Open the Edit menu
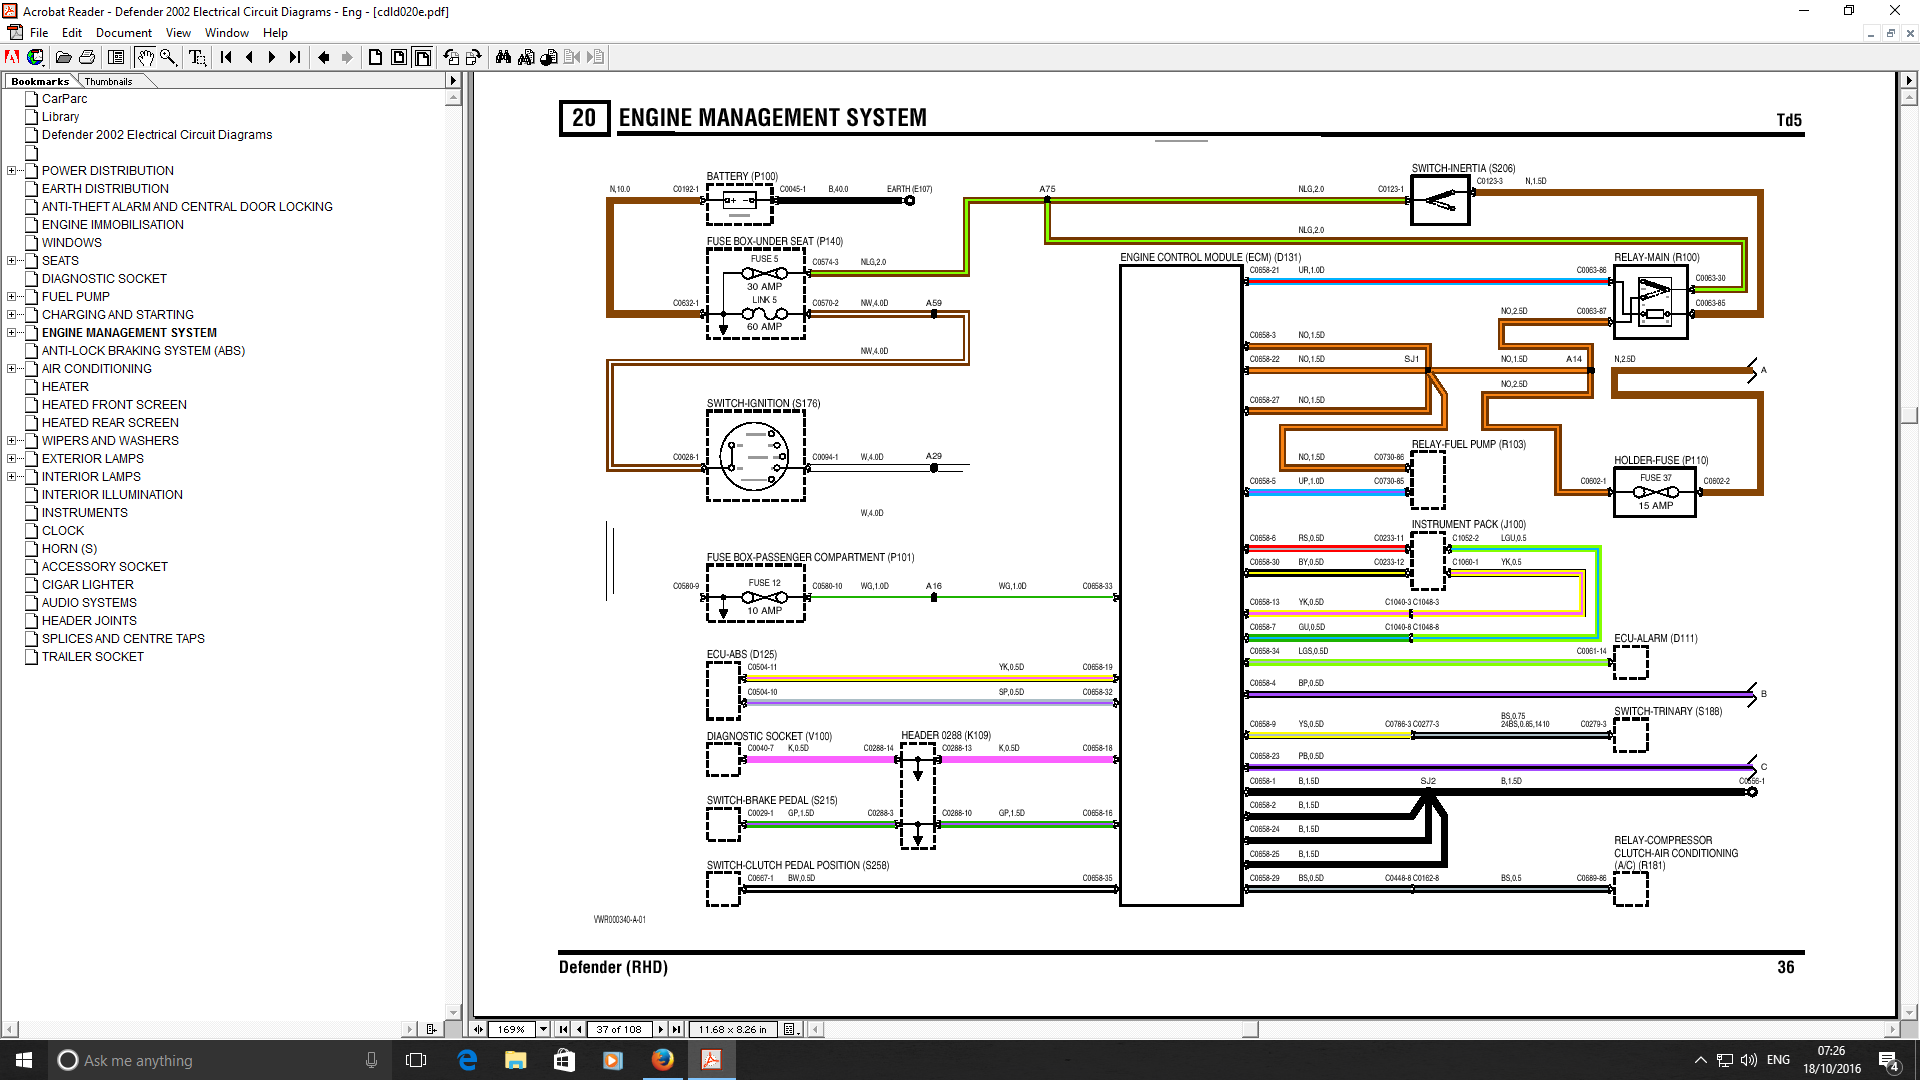Image resolution: width=1920 pixels, height=1080 pixels. coord(72,33)
